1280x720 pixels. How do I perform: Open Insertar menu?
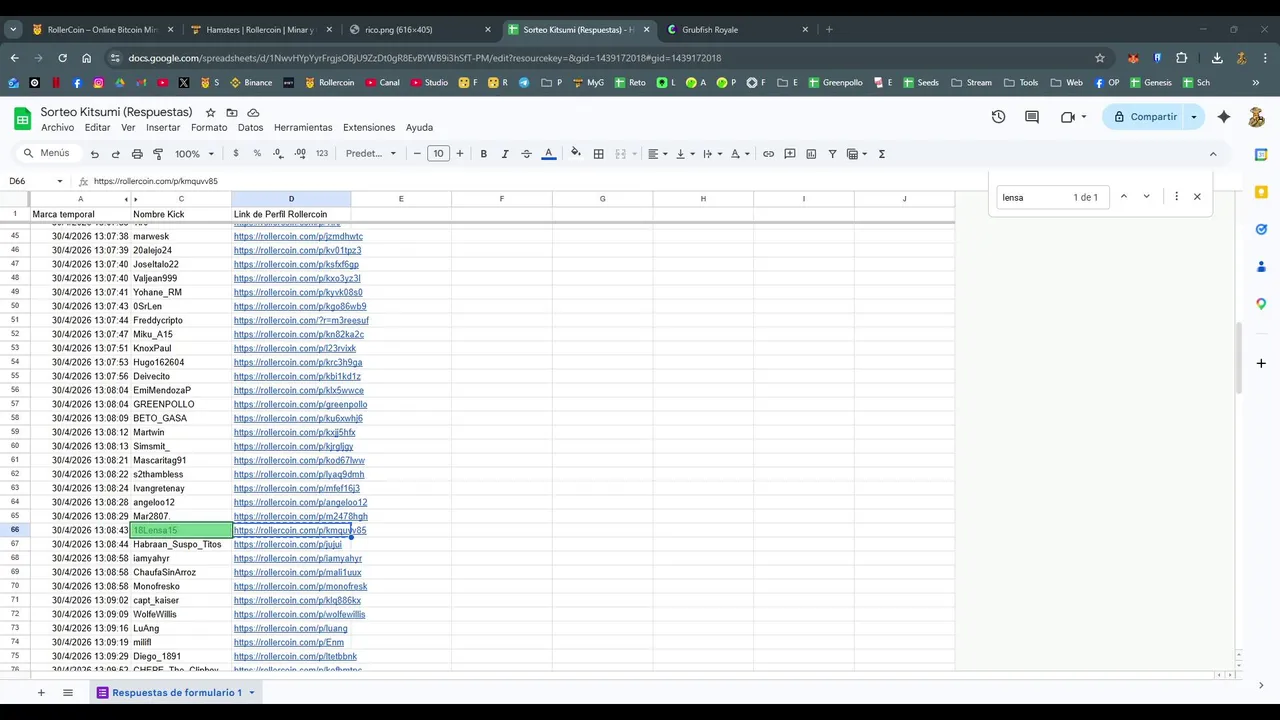163,128
